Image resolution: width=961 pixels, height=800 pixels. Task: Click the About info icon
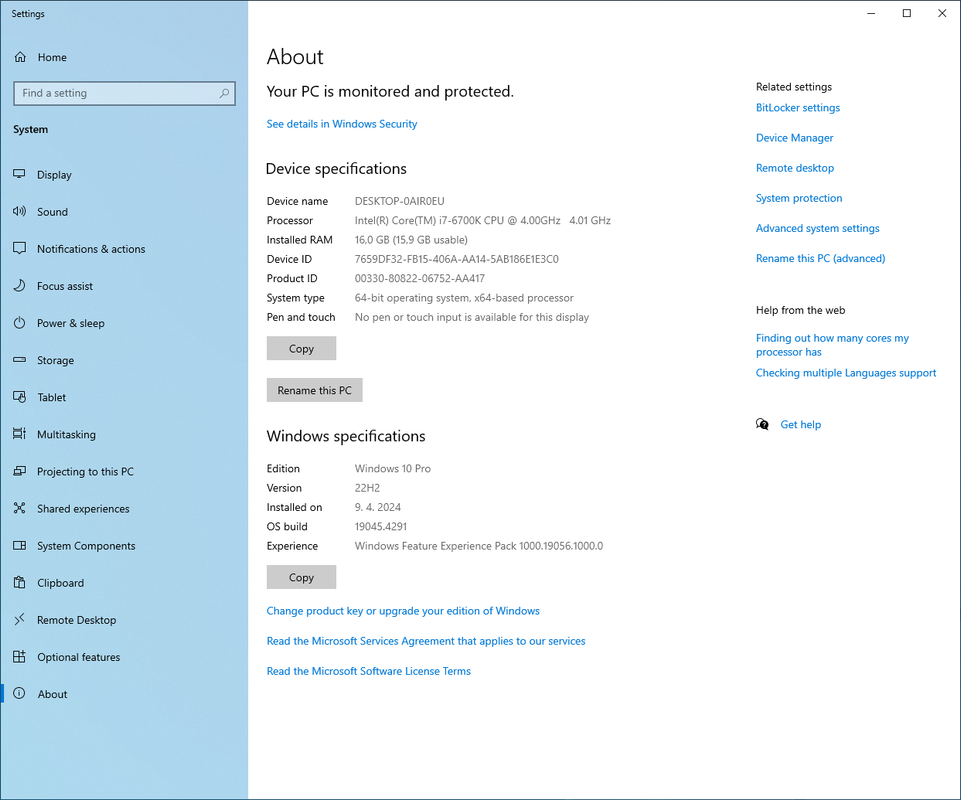click(20, 693)
